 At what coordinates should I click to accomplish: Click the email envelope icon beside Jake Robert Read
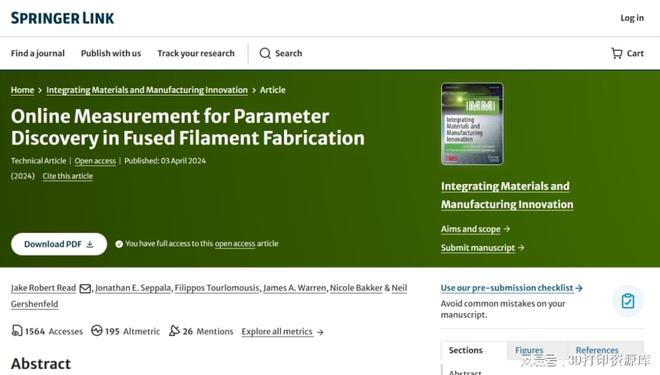tap(85, 288)
